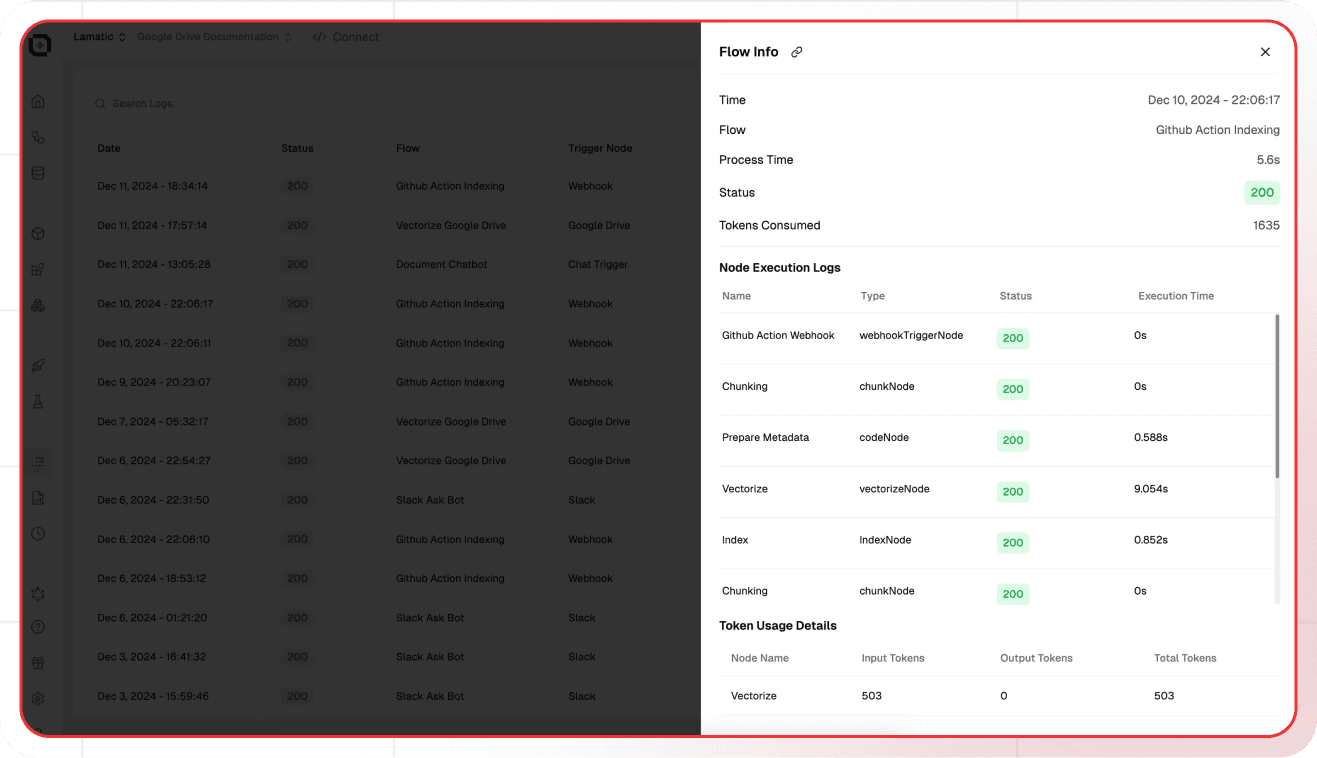The height and width of the screenshot is (758, 1317).
Task: Open the report file icon in the sidebar
Action: click(x=38, y=498)
